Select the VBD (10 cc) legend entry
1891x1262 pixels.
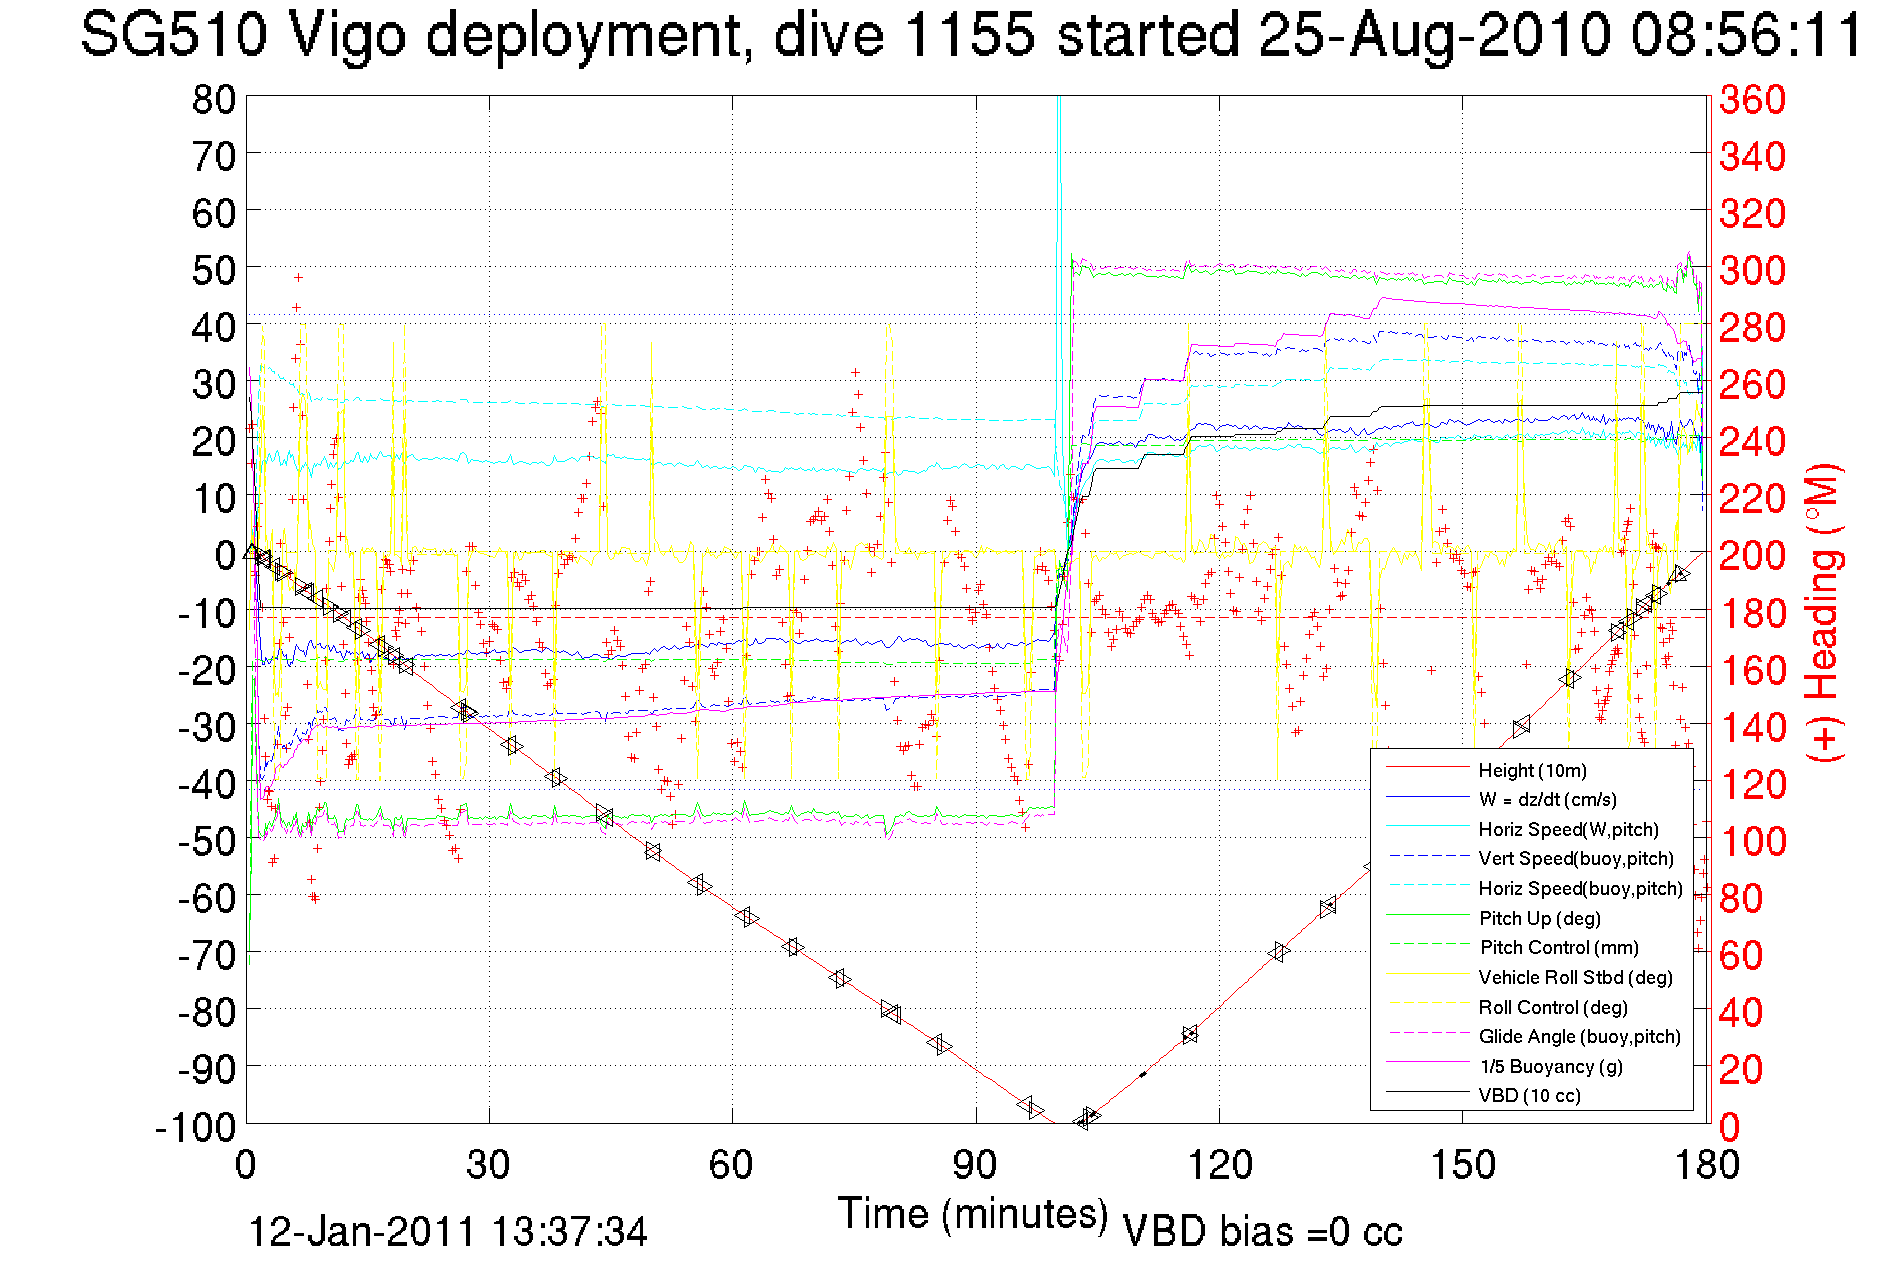point(1529,1095)
